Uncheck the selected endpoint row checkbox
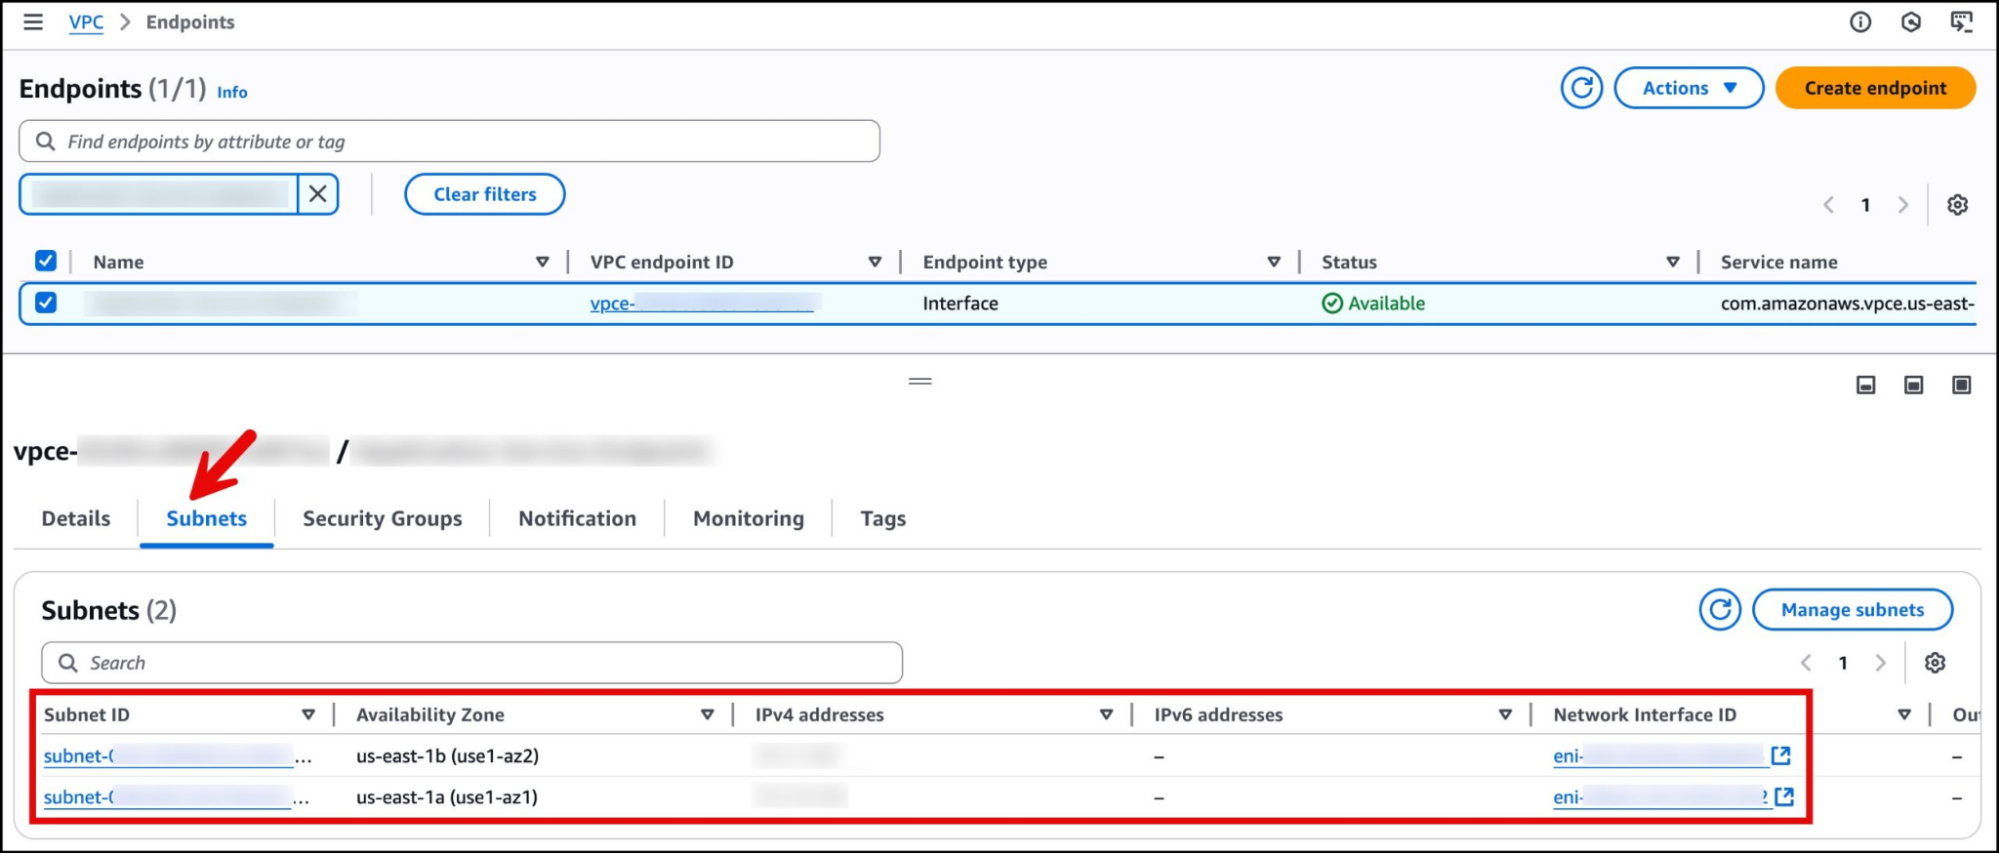The width and height of the screenshot is (1999, 854). [46, 302]
